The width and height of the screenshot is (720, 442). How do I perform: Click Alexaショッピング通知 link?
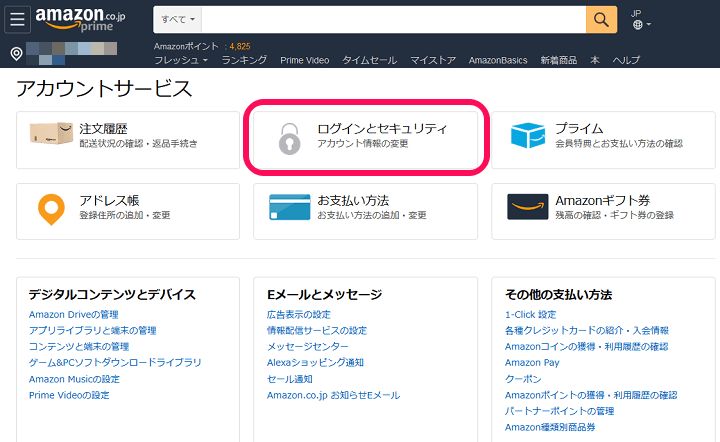click(x=315, y=363)
